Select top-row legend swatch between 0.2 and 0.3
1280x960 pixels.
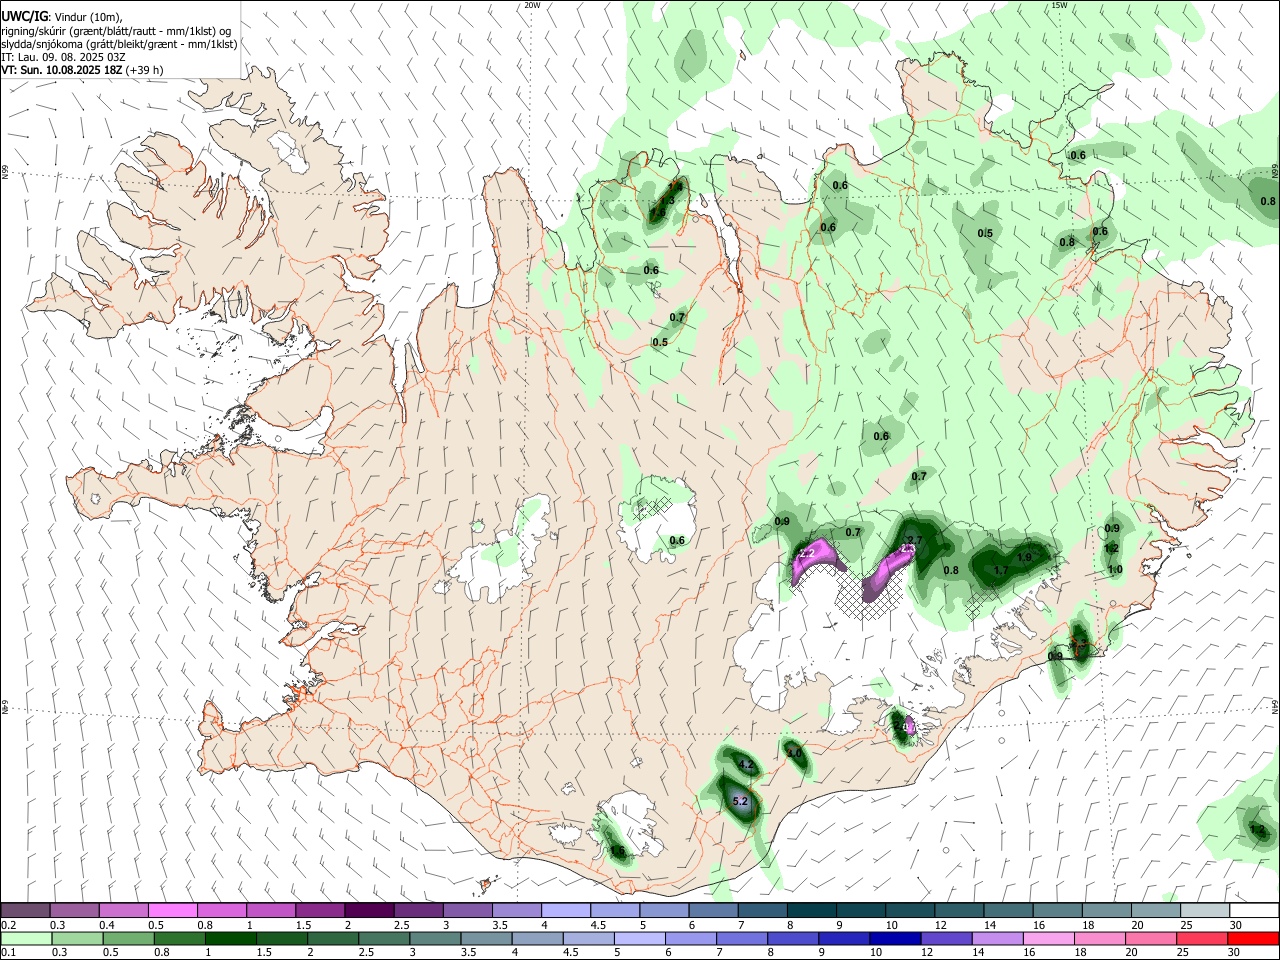click(25, 910)
